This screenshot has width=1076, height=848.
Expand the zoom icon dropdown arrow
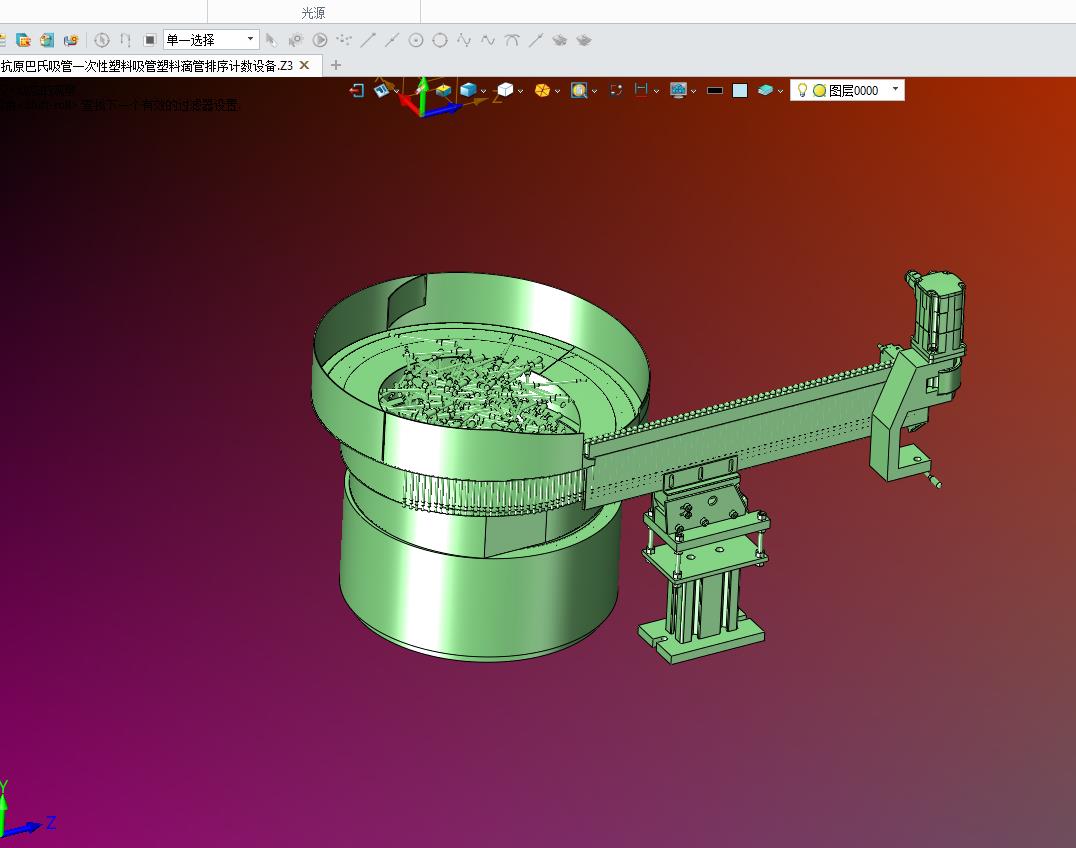(x=594, y=91)
